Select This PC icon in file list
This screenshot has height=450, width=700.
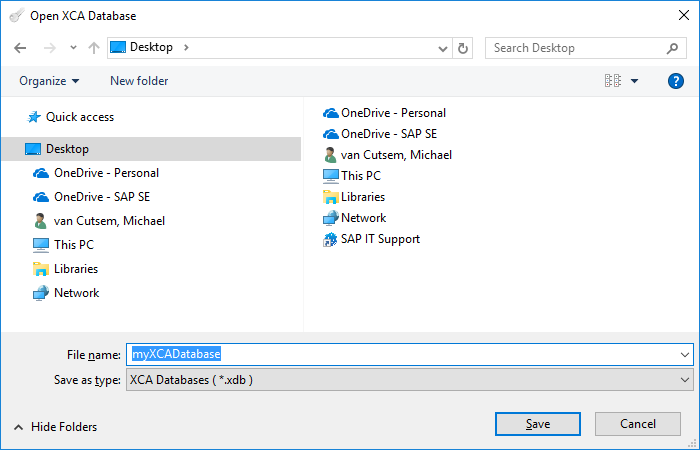[331, 176]
